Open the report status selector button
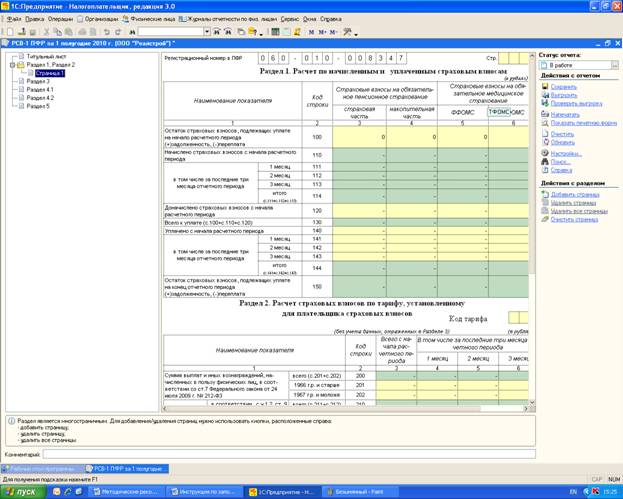Image resolution: width=623 pixels, height=499 pixels. (x=615, y=65)
